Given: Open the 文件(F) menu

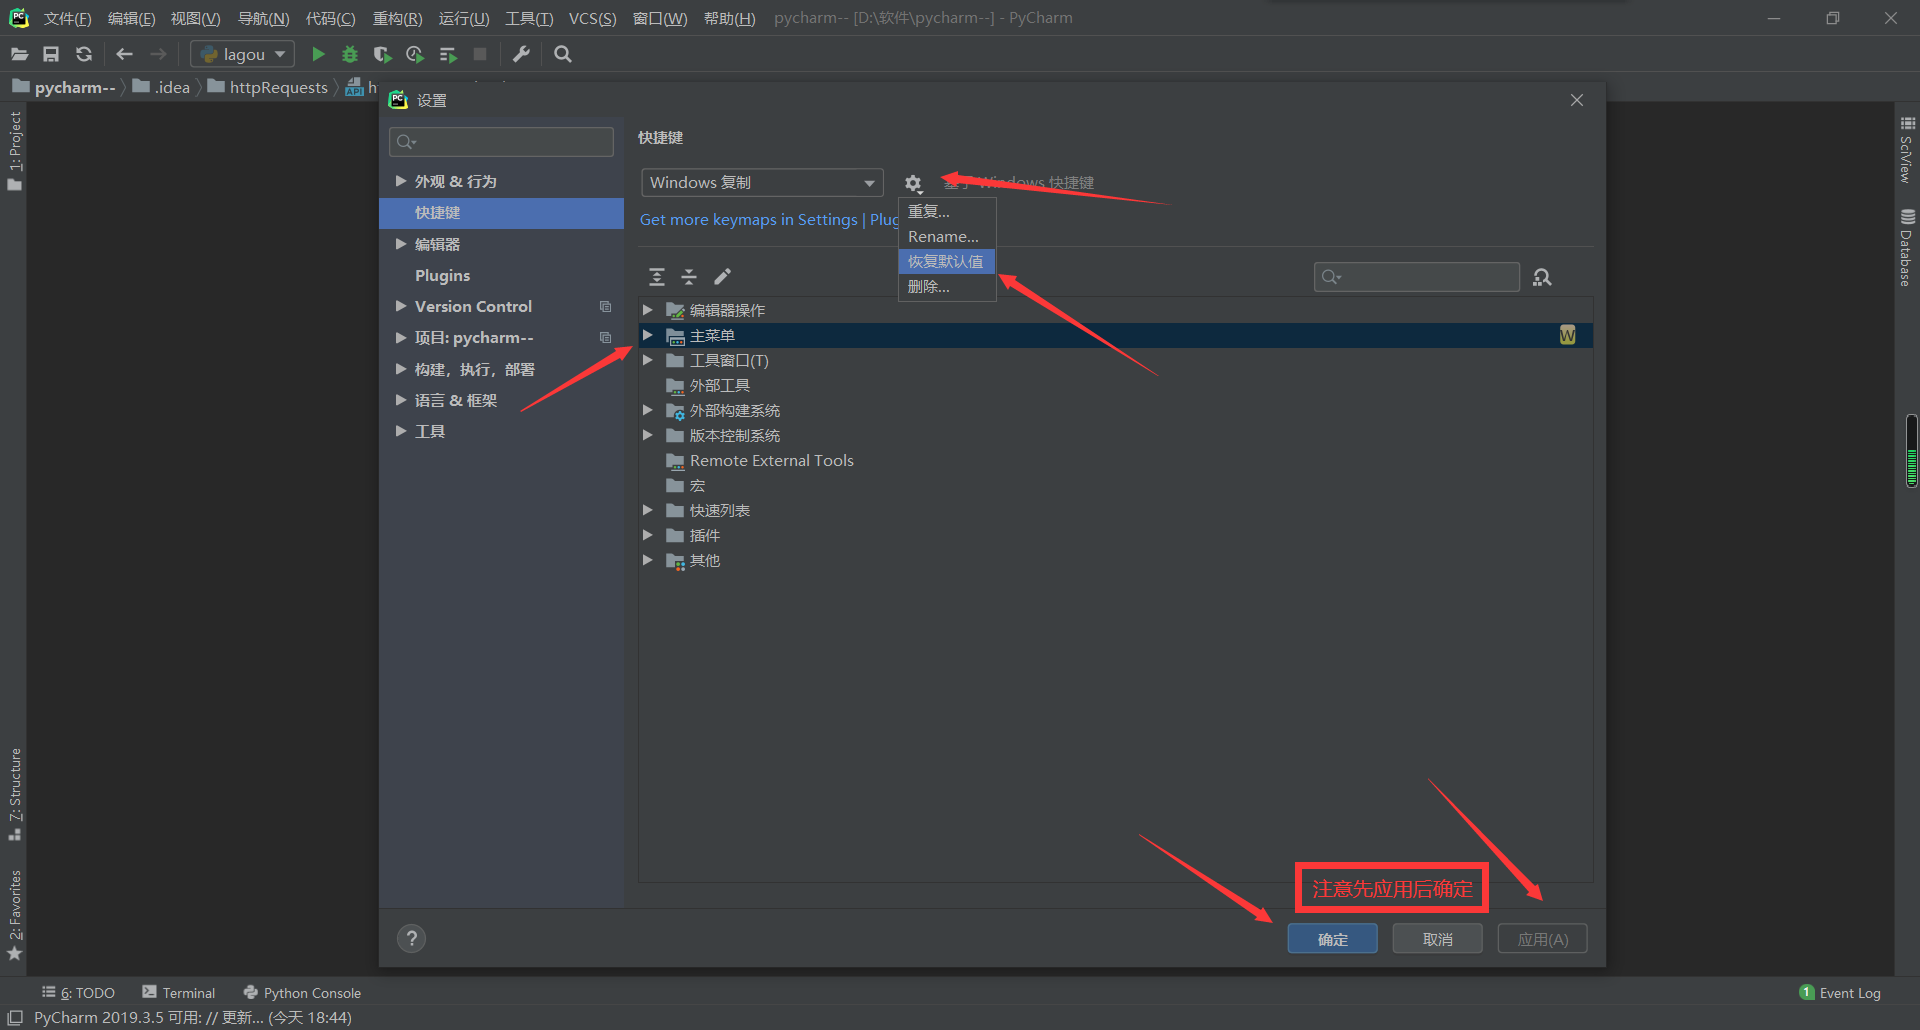Looking at the screenshot, I should tap(67, 18).
